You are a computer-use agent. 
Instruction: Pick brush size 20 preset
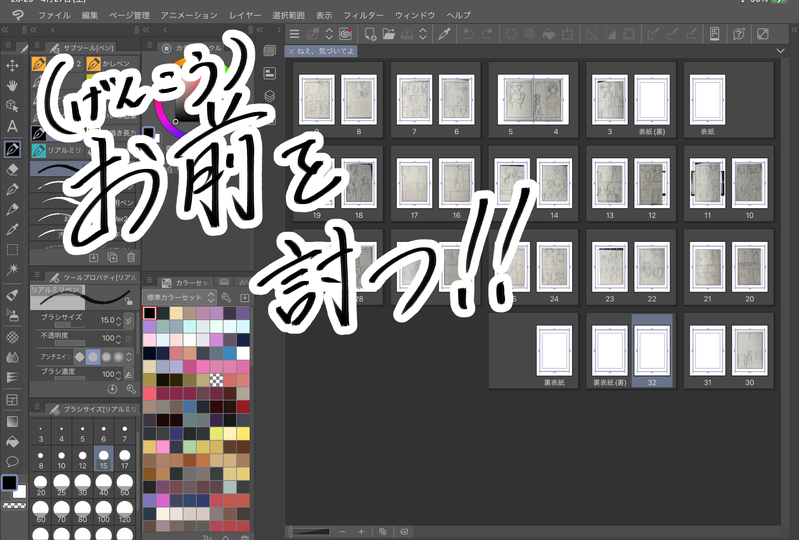(x=41, y=485)
